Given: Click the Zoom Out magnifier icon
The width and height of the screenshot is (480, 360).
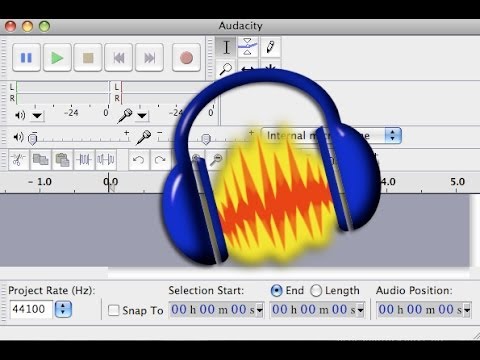Looking at the screenshot, I should pos(216,160).
